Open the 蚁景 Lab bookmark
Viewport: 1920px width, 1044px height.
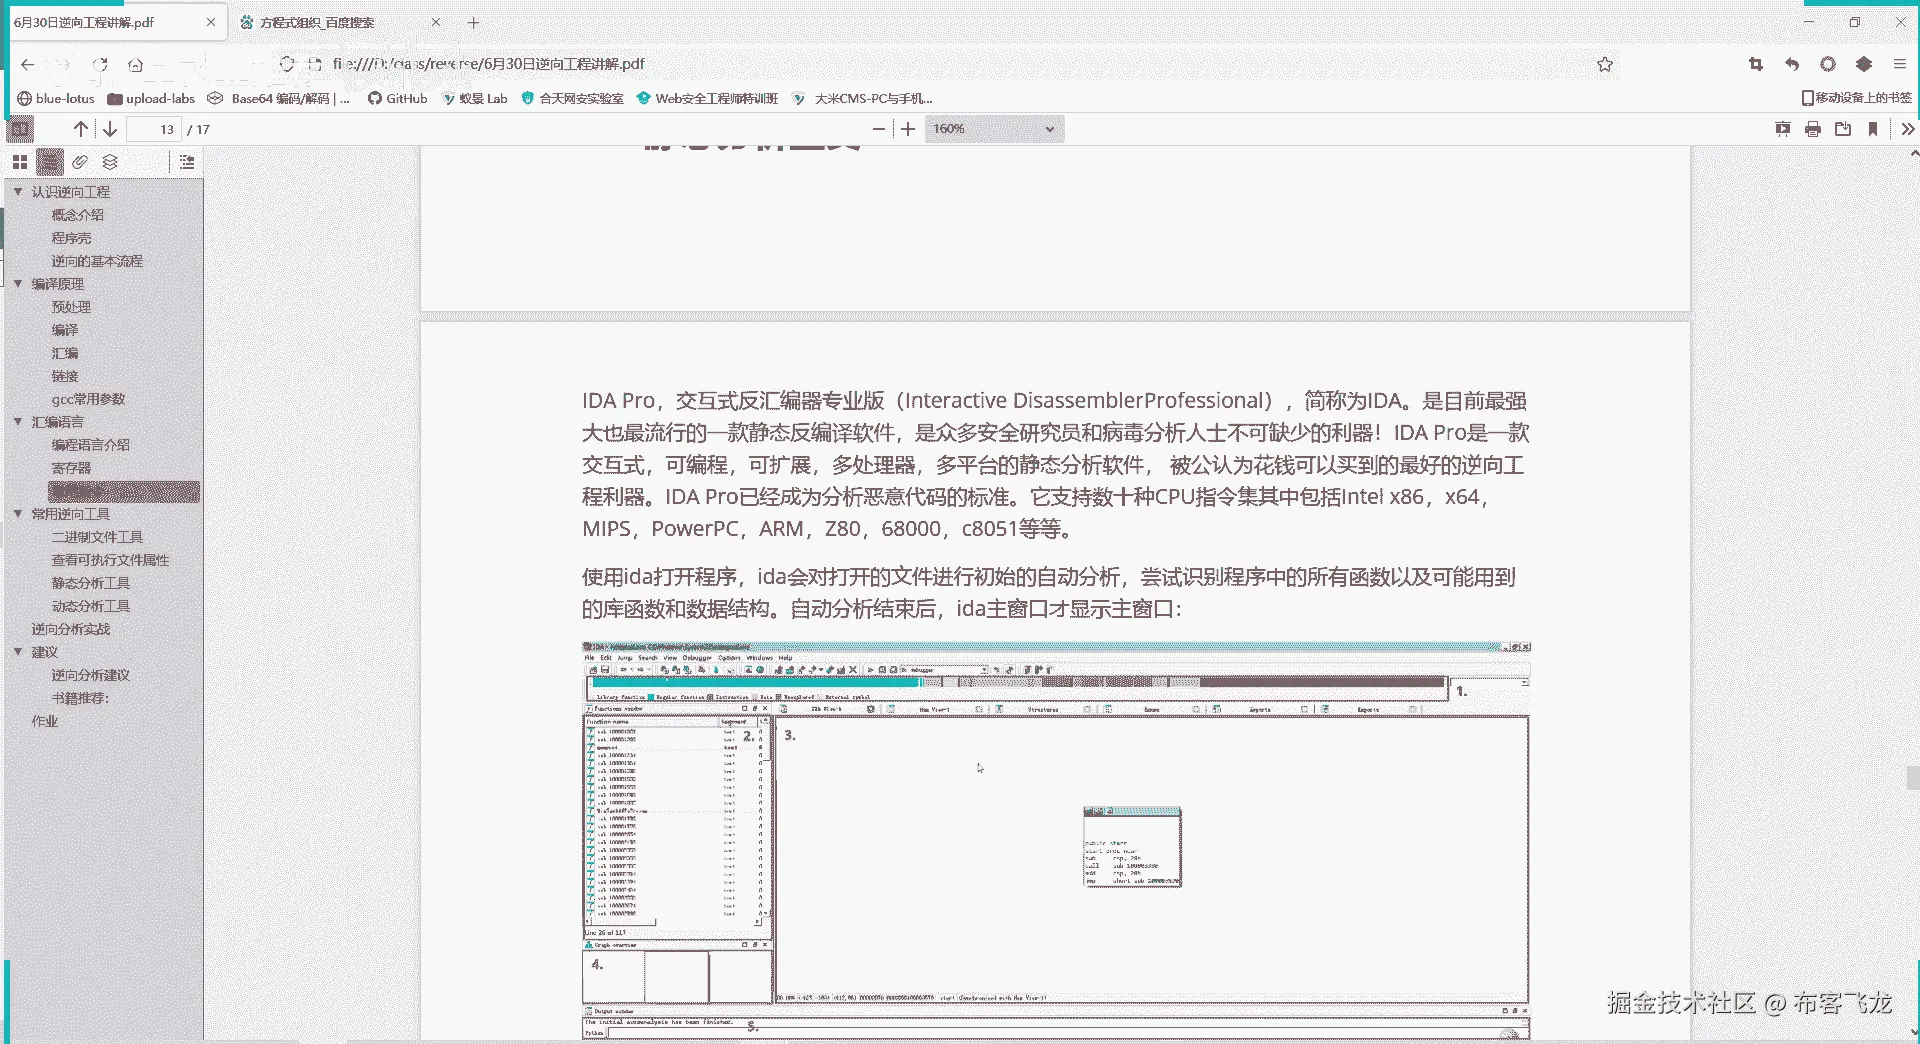[x=475, y=98]
